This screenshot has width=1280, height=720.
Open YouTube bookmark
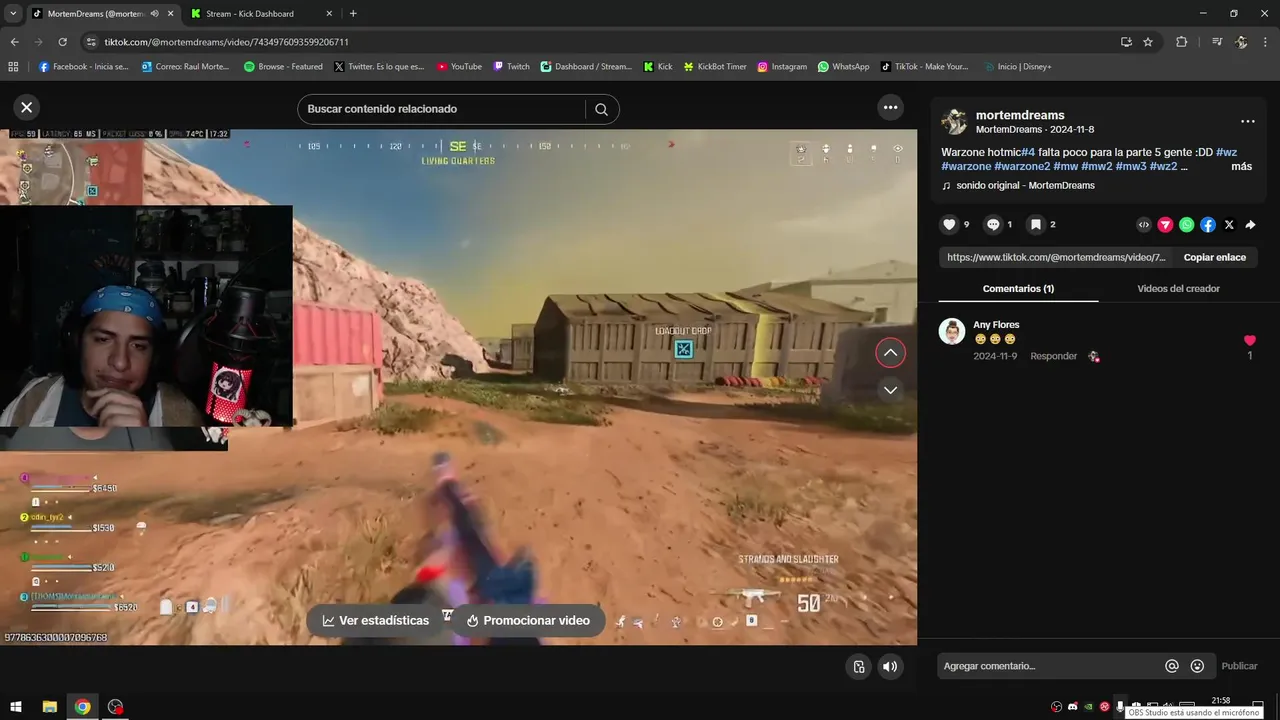click(x=459, y=67)
